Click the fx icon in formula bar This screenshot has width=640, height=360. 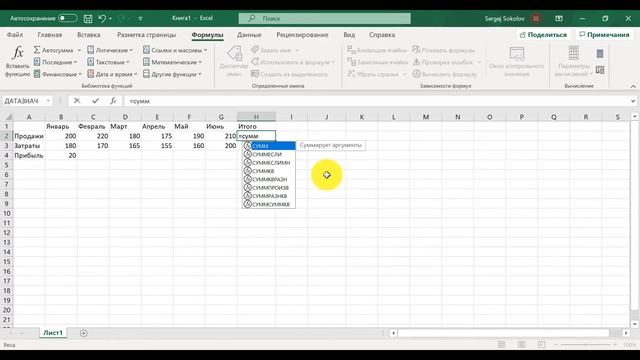[x=113, y=100]
